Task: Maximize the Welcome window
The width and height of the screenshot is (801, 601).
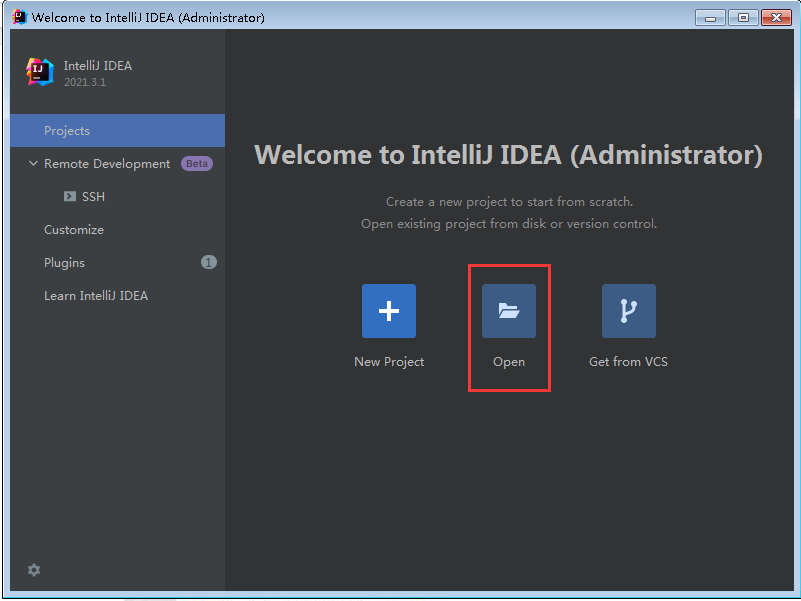Action: [743, 17]
